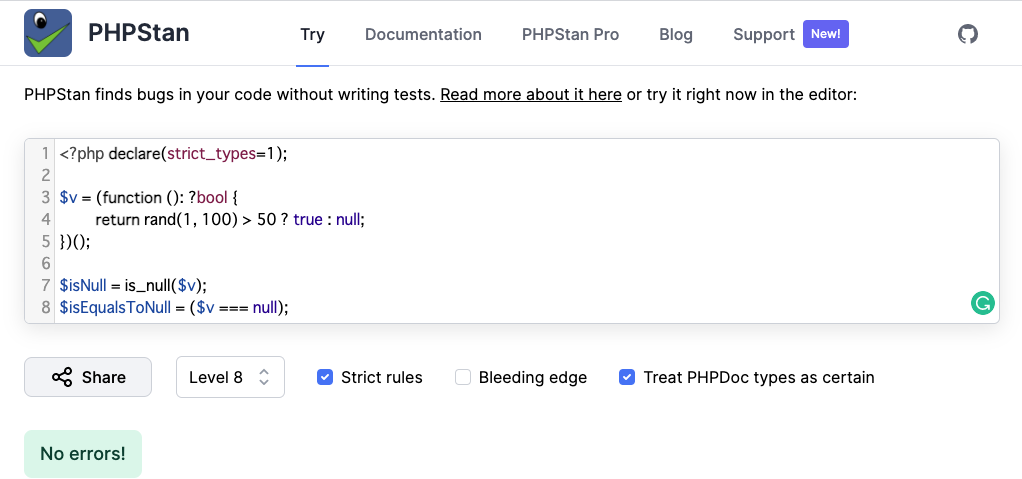The width and height of the screenshot is (1022, 479).
Task: Enable the Bleeding edge checkbox
Action: coord(463,377)
